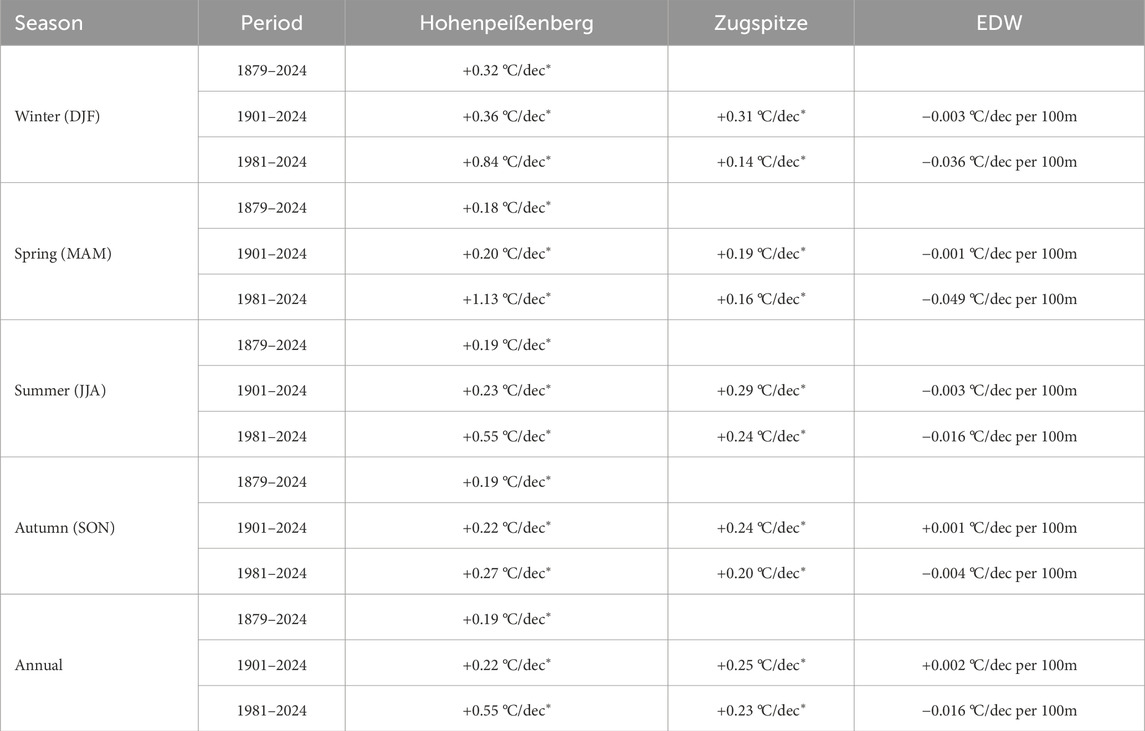Click the +0.32 °C/dec Hohenpeißenberg value

[506, 70]
